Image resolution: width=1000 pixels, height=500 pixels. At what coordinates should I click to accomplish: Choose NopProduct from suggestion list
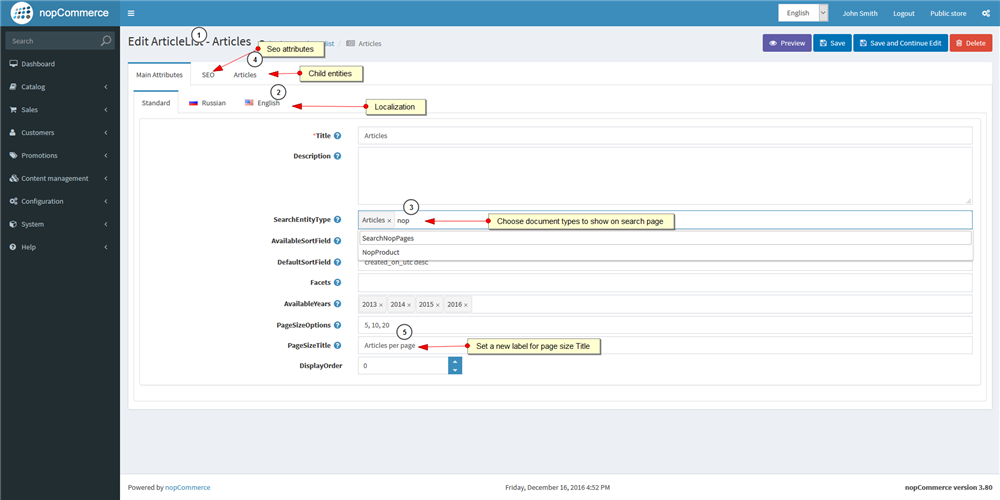(x=665, y=253)
